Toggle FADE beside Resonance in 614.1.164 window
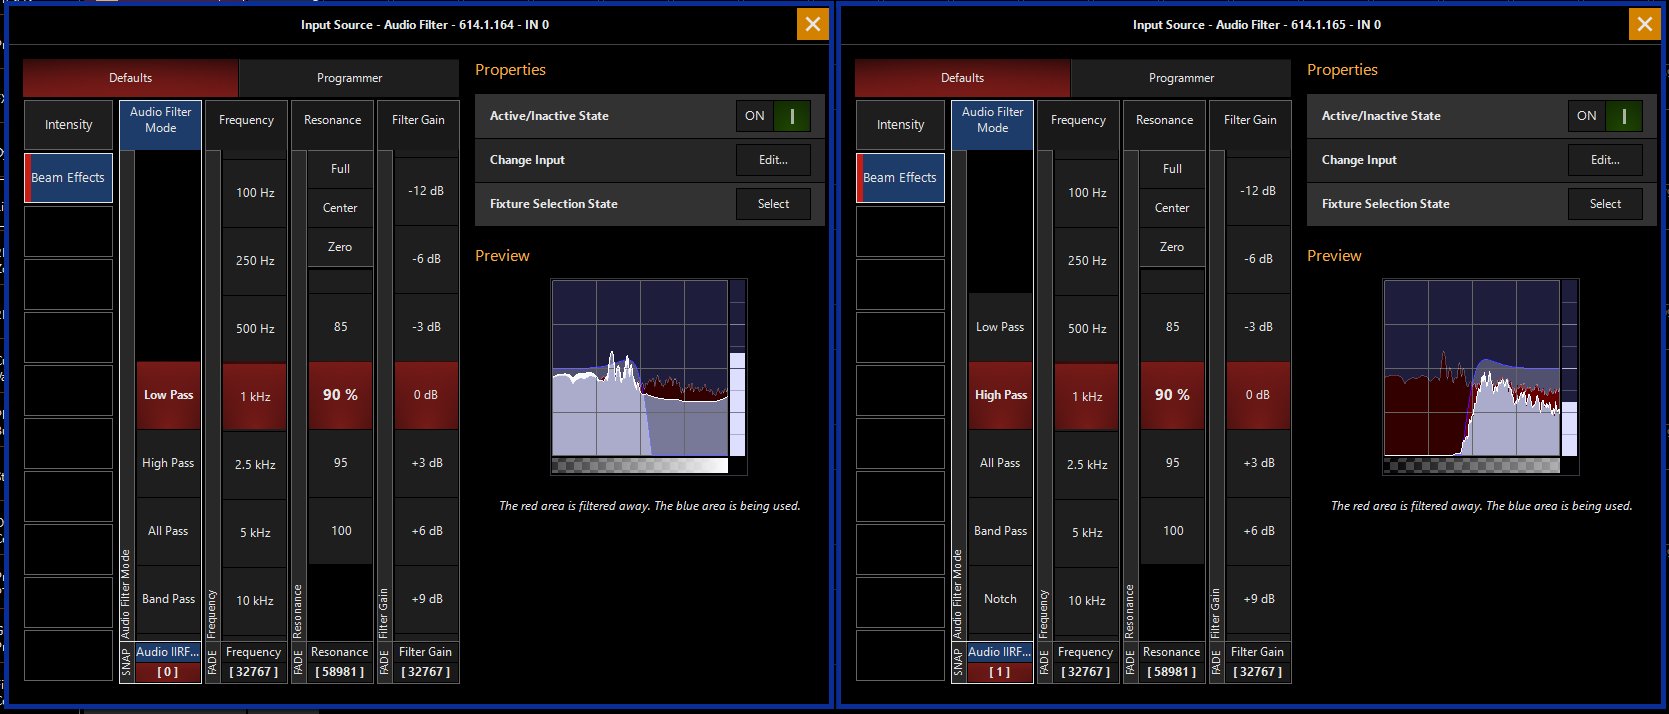The height and width of the screenshot is (714, 1669). [298, 662]
